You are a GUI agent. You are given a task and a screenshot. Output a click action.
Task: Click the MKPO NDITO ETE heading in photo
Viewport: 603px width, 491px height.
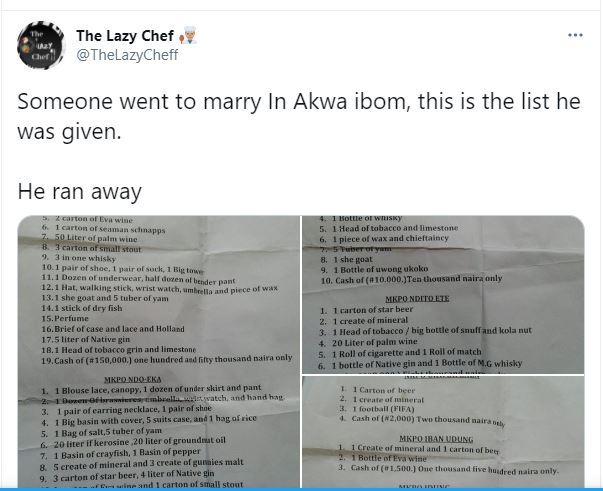(x=417, y=298)
